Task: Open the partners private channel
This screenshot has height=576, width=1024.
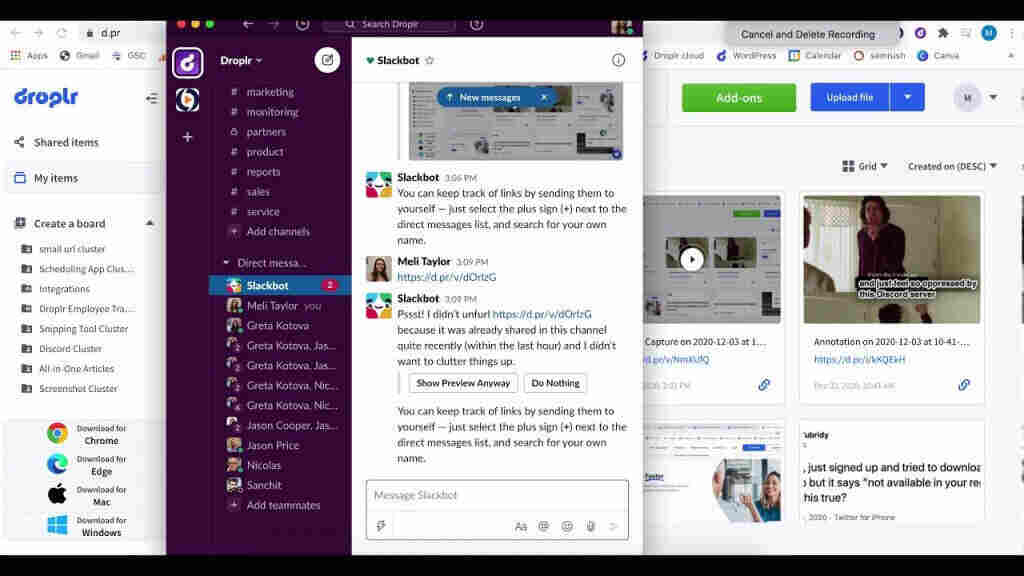Action: coord(266,132)
